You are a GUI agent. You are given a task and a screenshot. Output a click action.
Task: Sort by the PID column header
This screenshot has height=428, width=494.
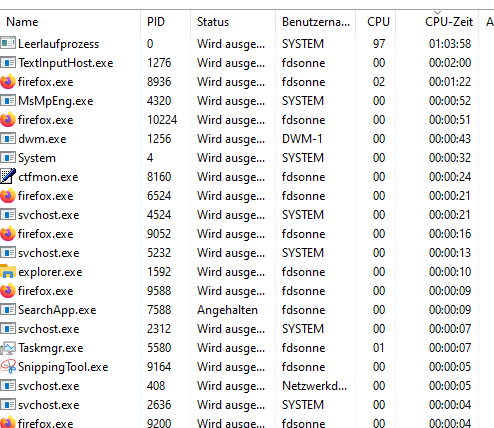(156, 22)
